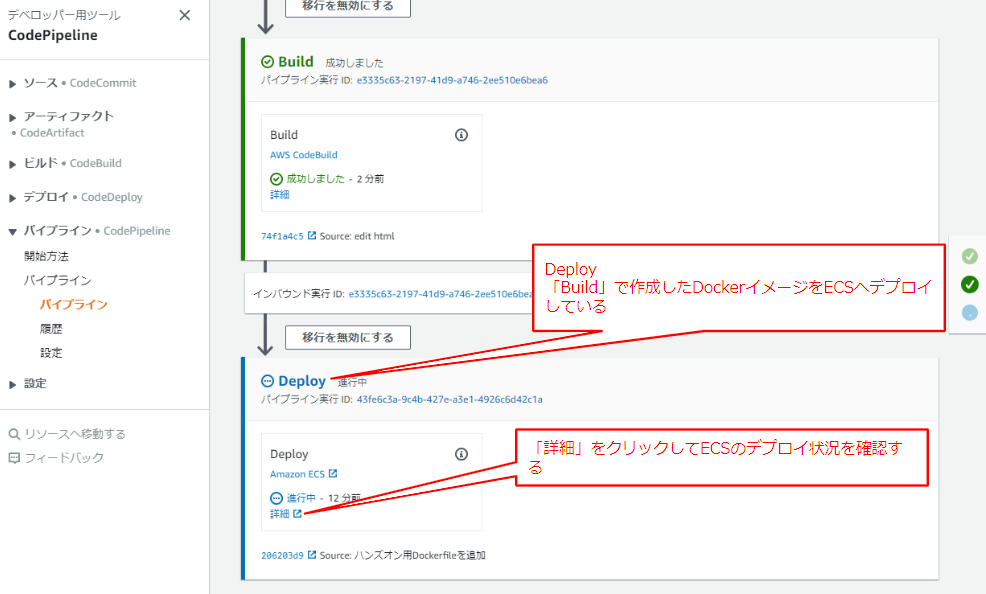Screen dimensions: 986x594
Task: Open the Deploy stage pipeline execution ID link
Action: (x=450, y=399)
